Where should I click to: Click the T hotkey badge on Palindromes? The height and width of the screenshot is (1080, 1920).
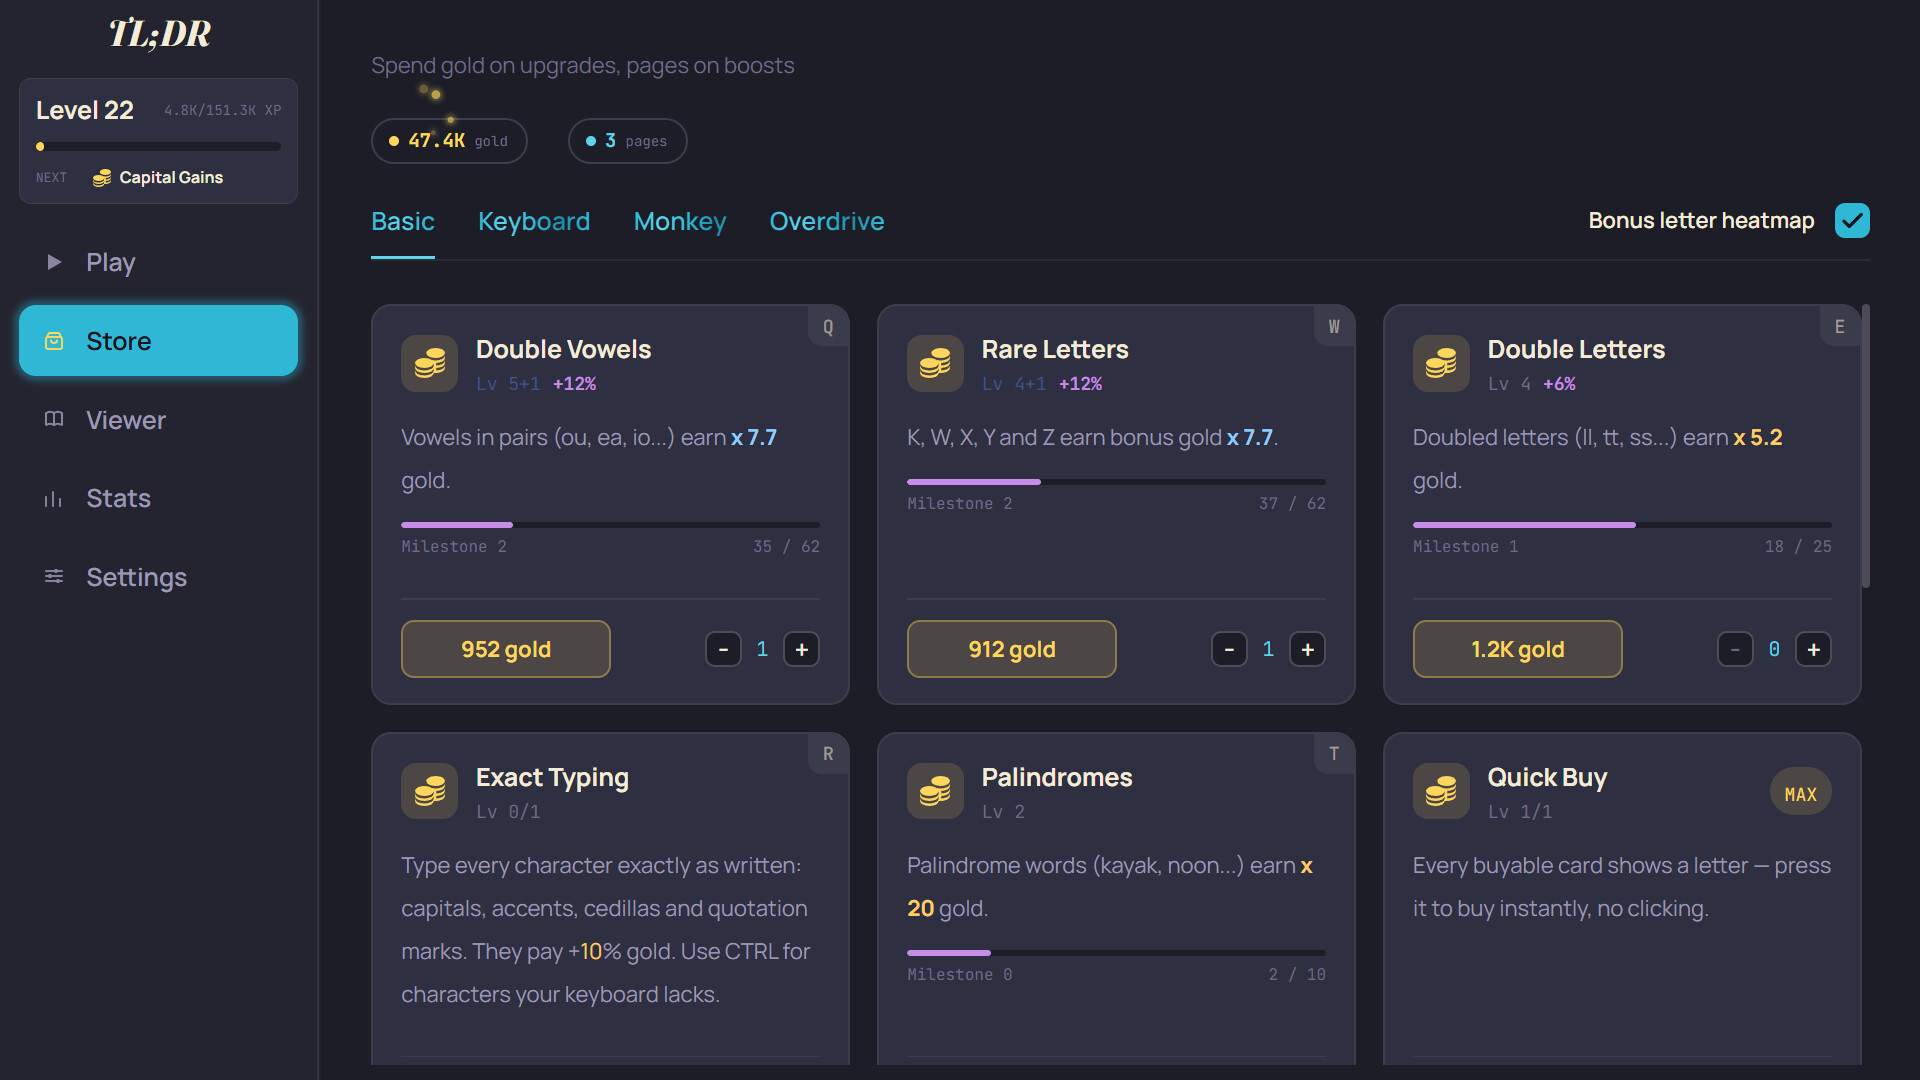(1334, 754)
